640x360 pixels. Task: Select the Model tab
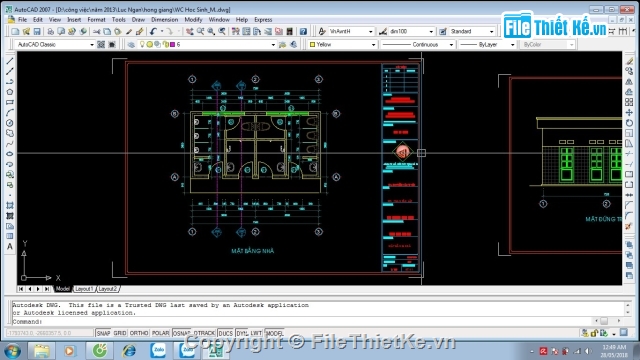pyautogui.click(x=62, y=289)
